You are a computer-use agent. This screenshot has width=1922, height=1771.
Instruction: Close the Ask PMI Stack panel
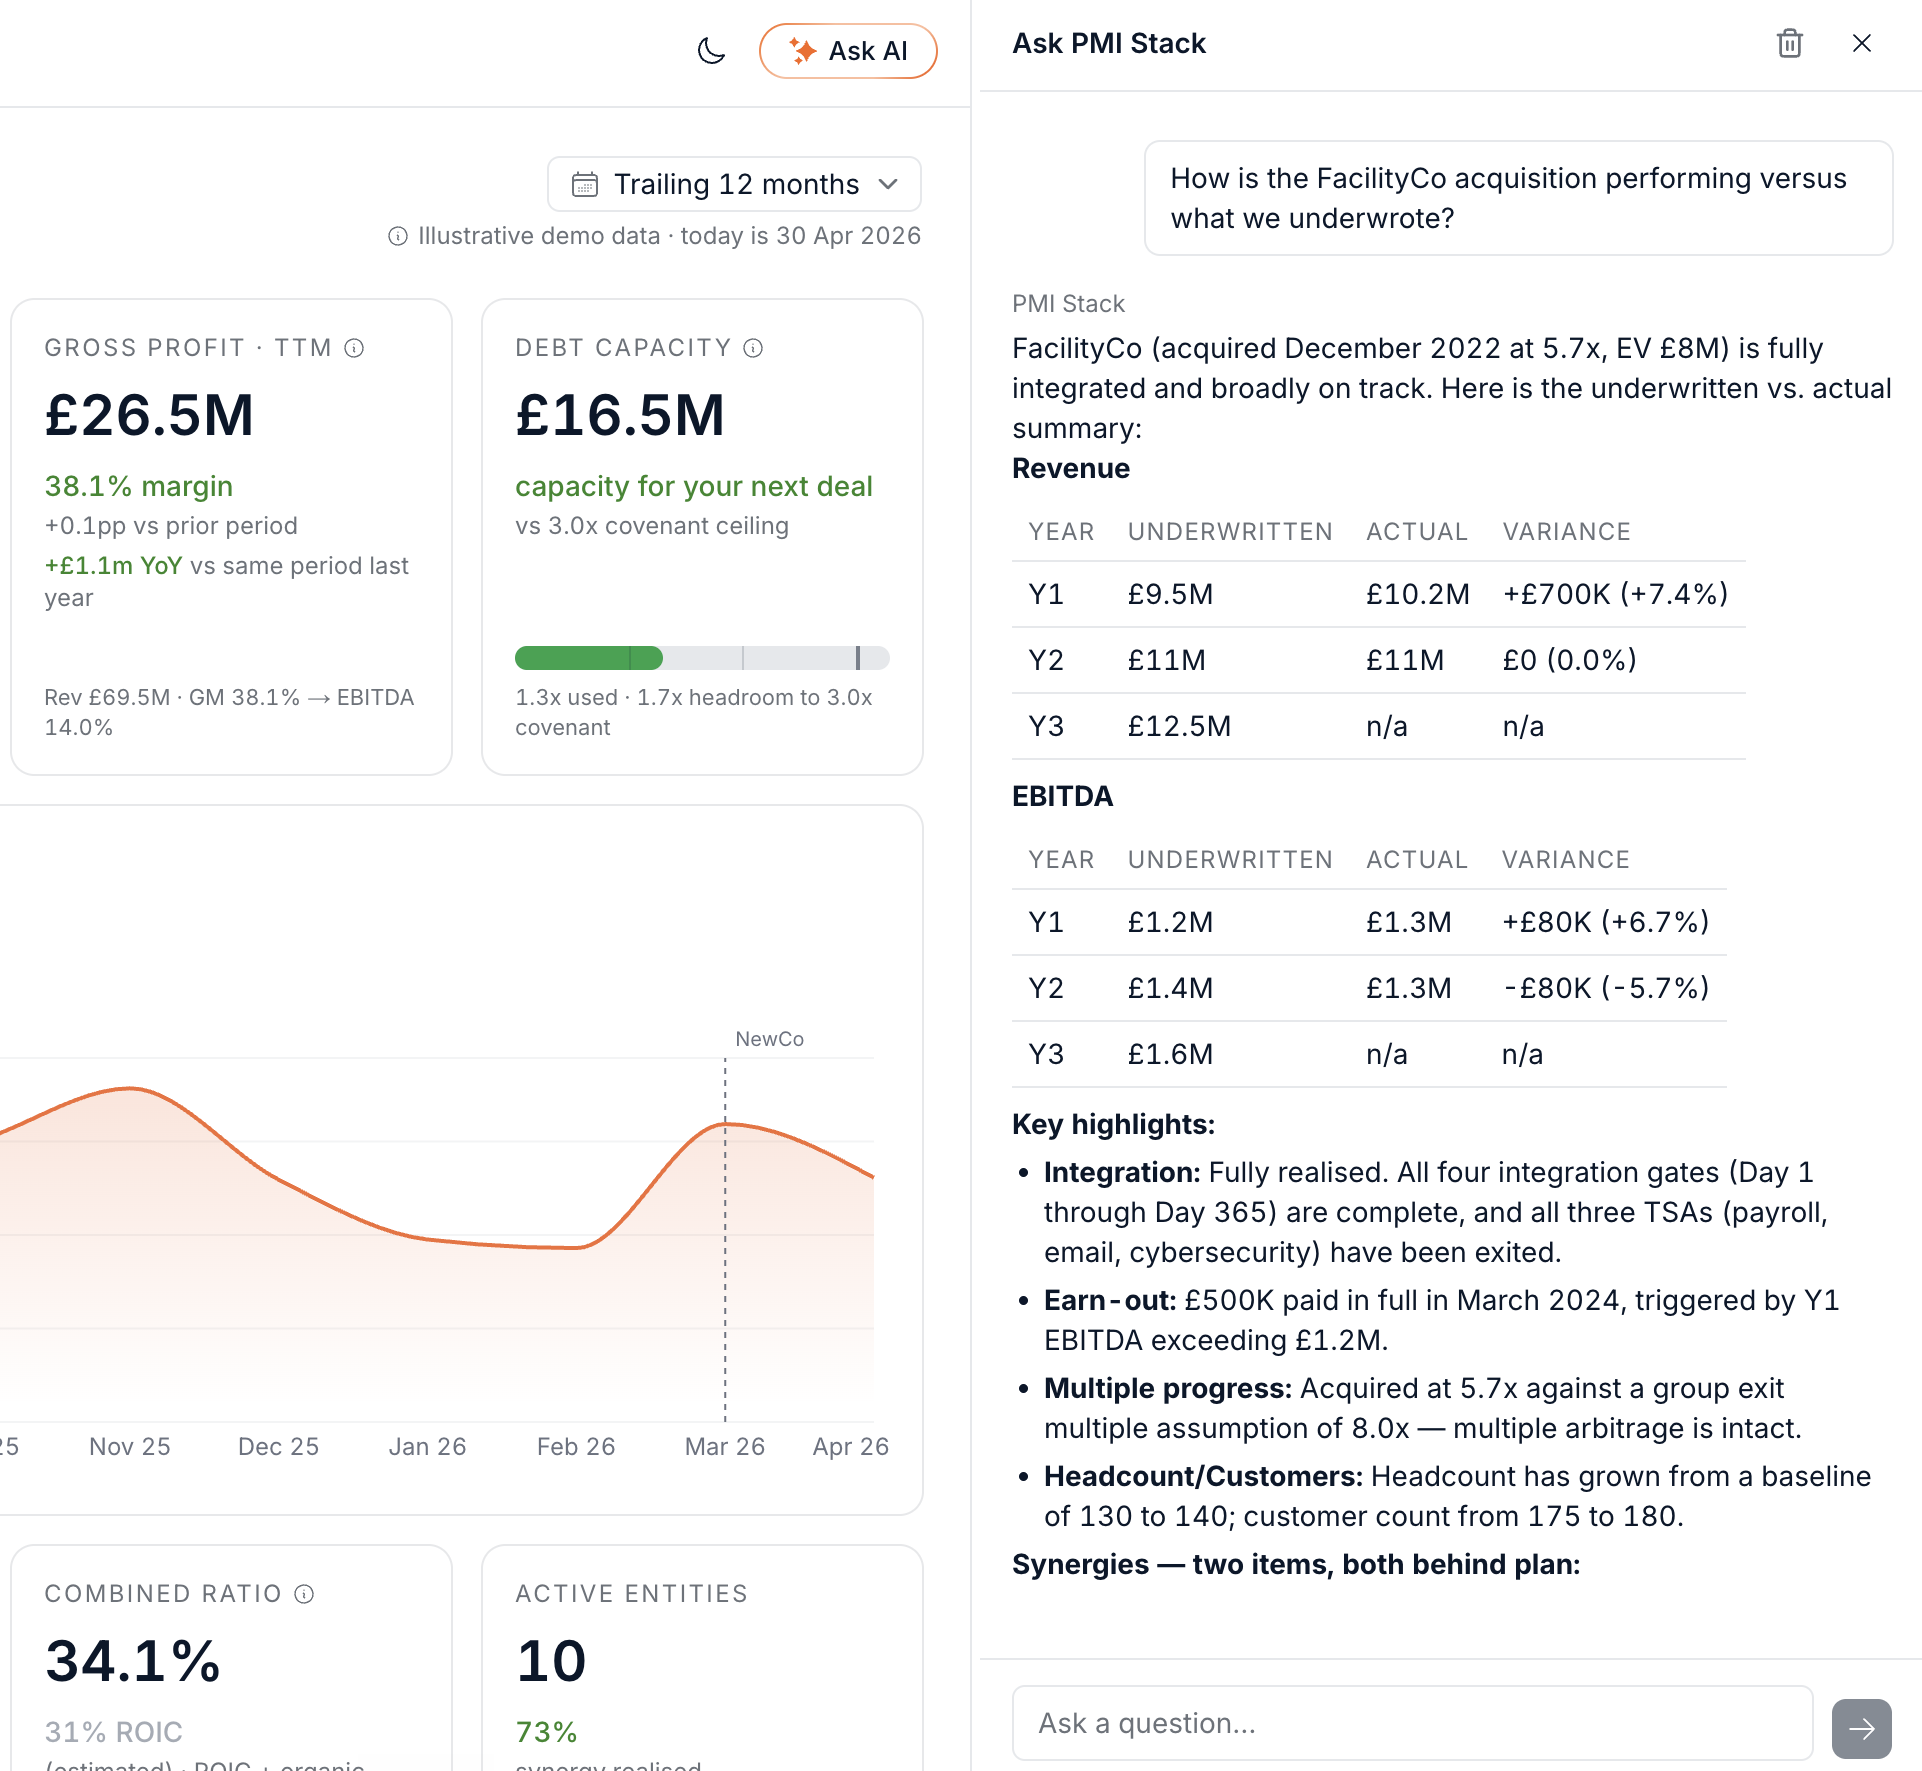coord(1861,44)
